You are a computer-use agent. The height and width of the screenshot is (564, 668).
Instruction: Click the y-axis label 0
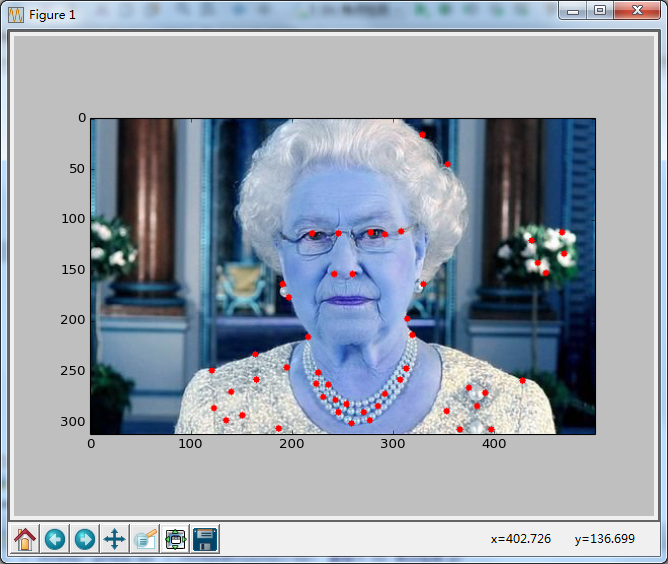pos(82,118)
